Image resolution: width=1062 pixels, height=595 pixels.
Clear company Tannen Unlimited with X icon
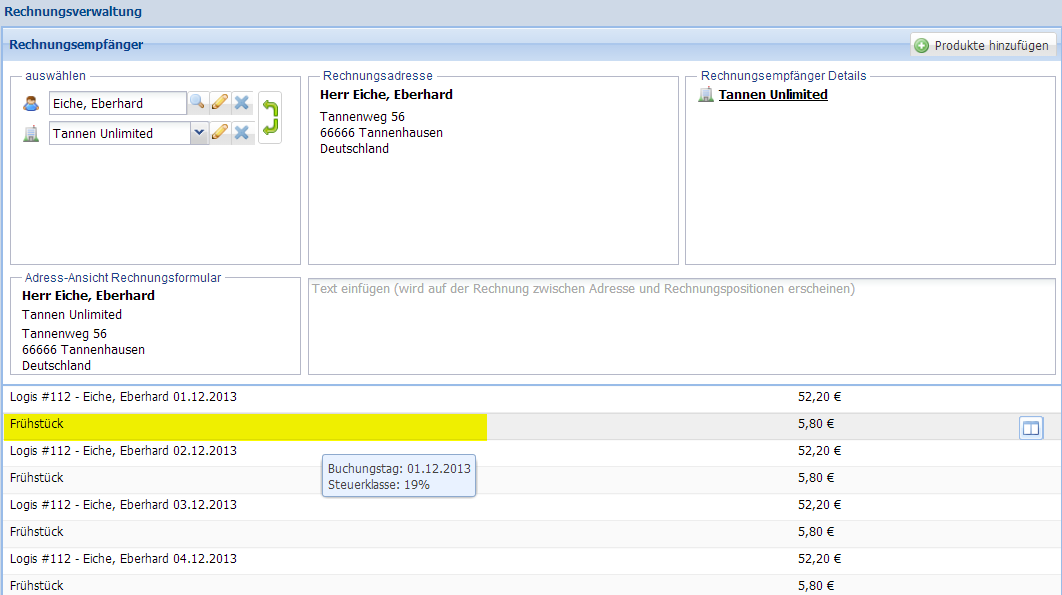241,133
